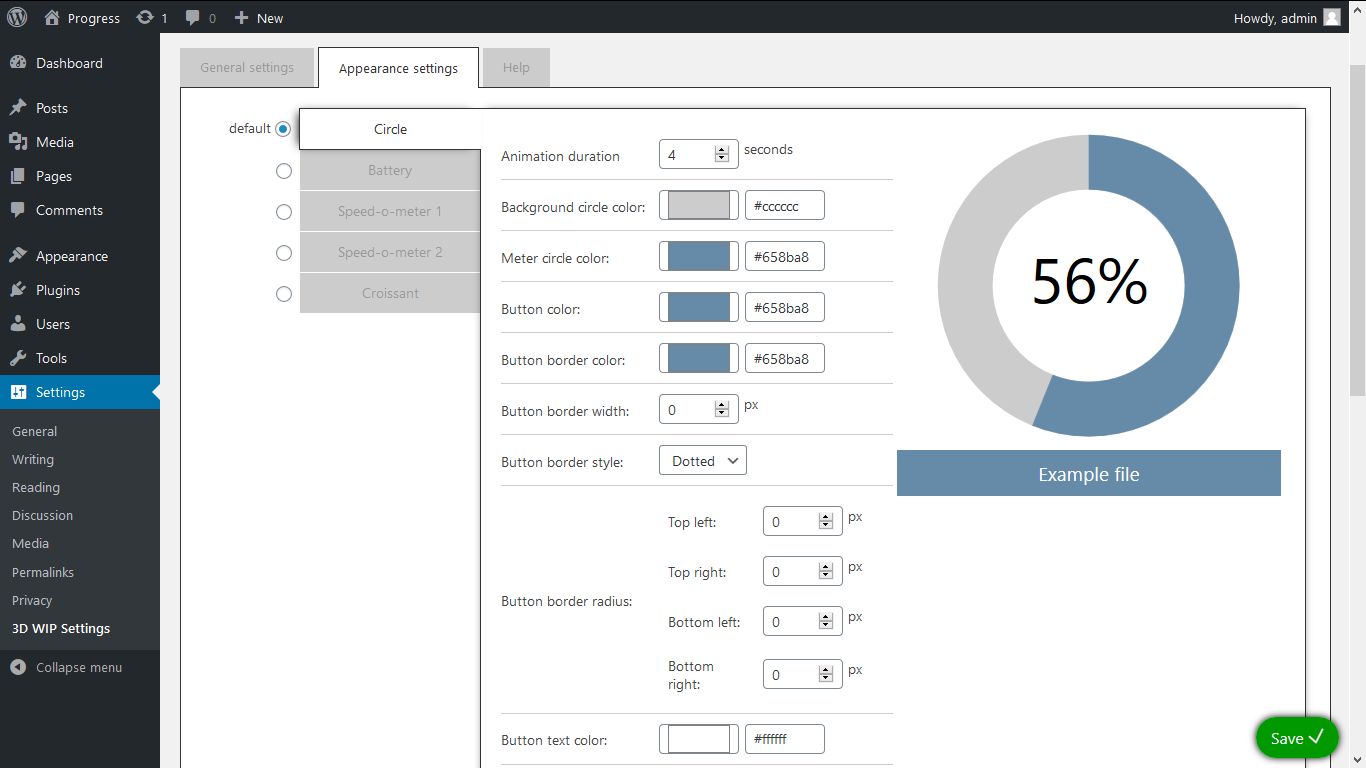The image size is (1366, 768).
Task: Select the Battery radio button
Action: (284, 171)
